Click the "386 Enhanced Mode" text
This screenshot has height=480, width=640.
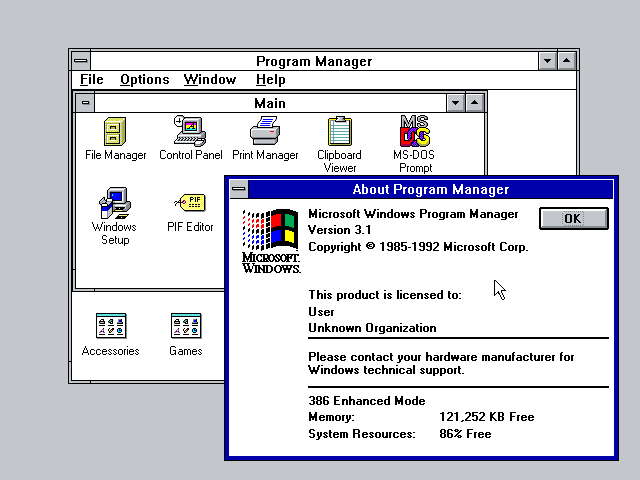coord(367,401)
